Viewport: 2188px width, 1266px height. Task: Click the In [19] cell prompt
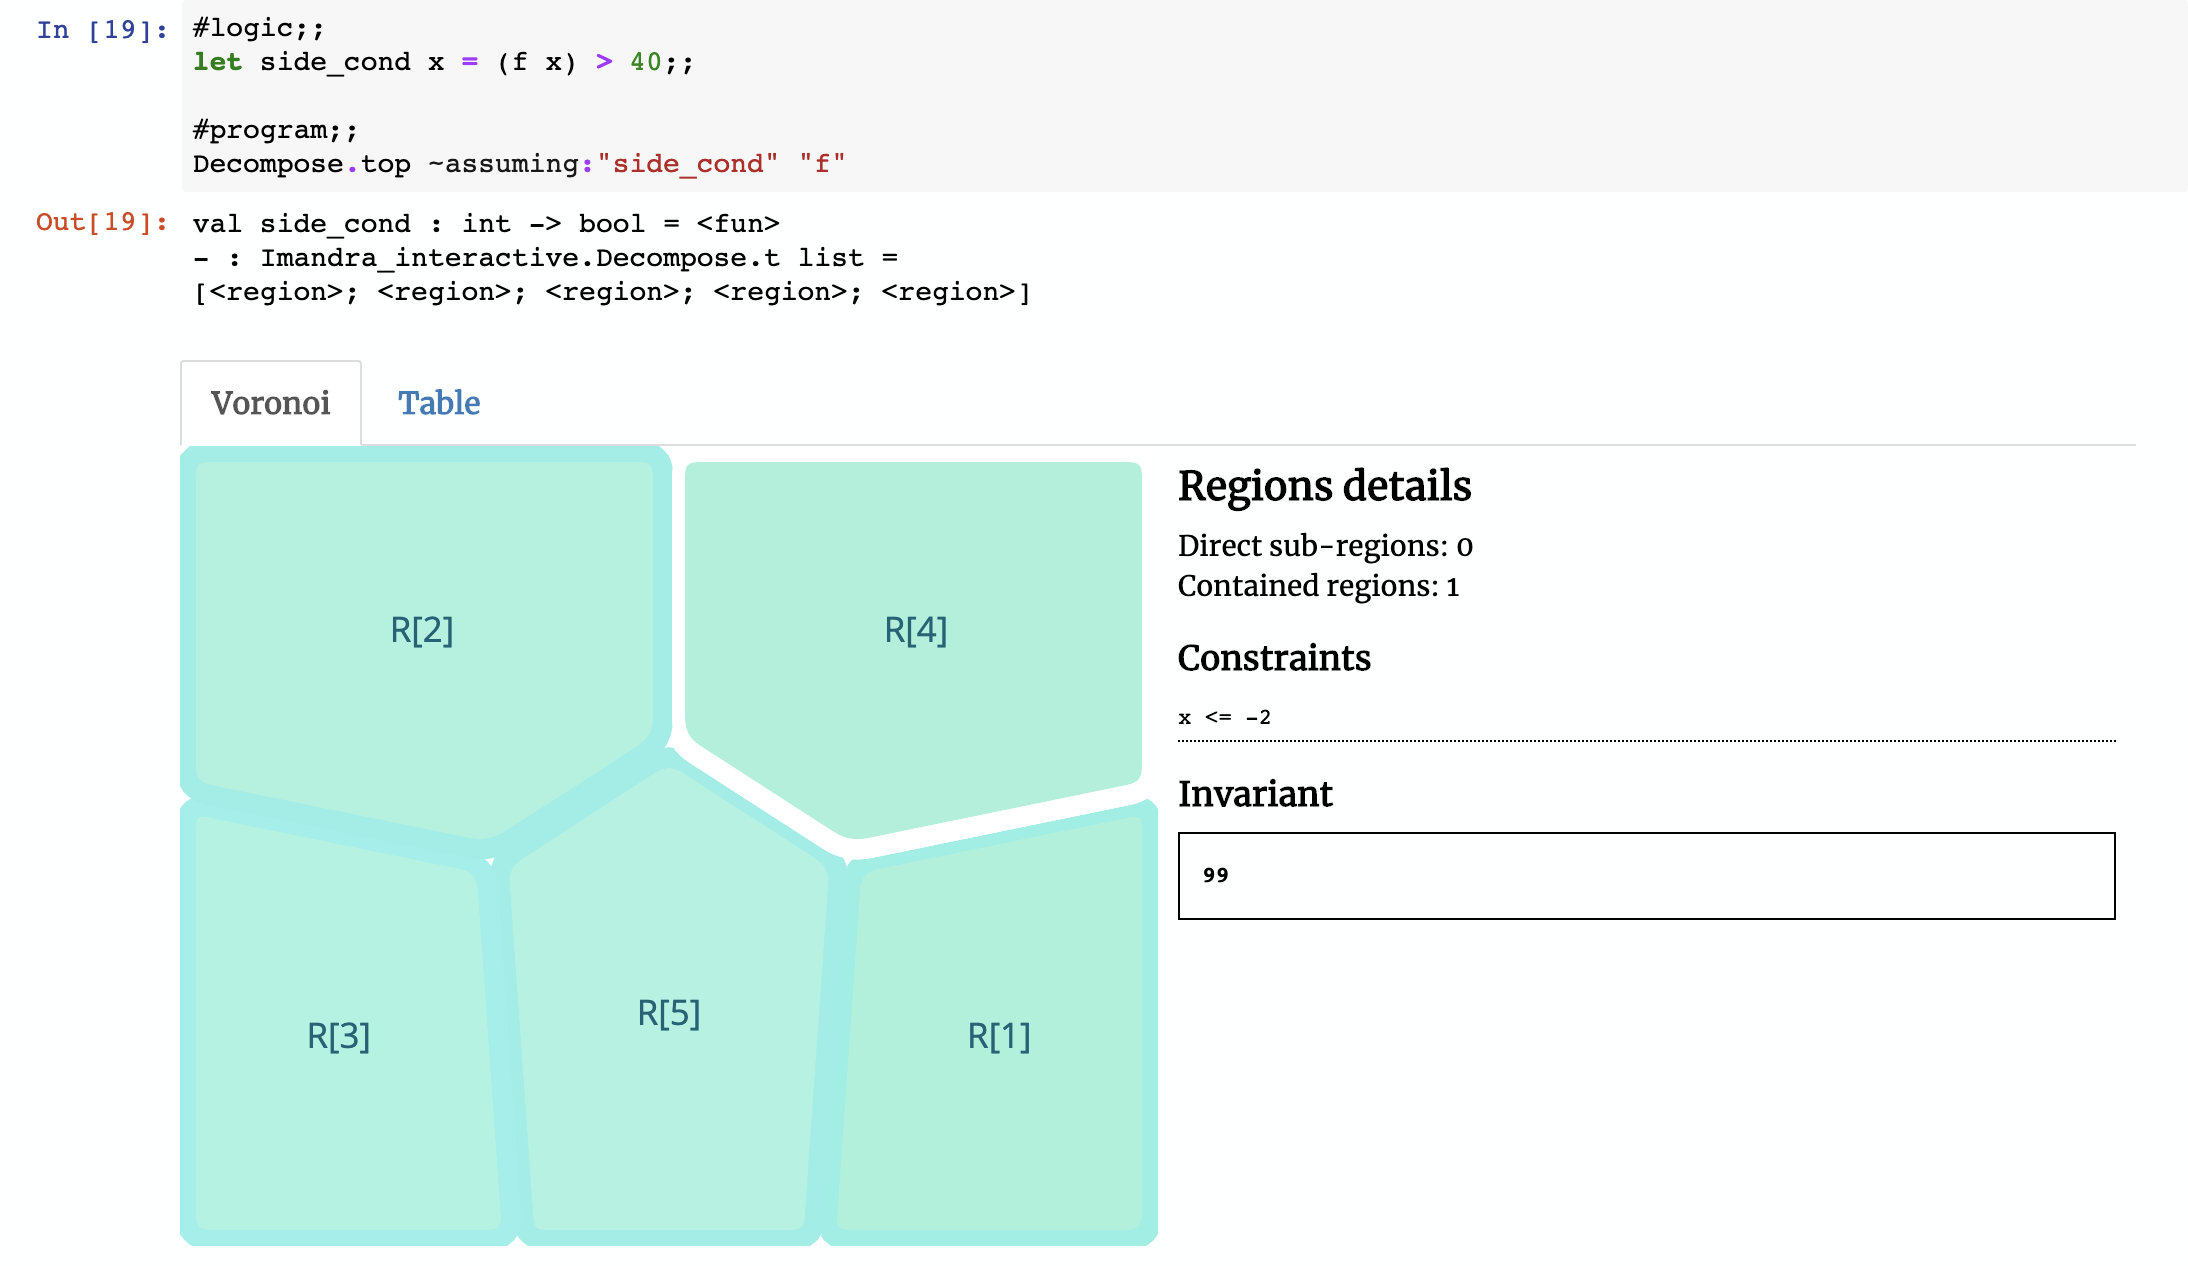tap(101, 30)
